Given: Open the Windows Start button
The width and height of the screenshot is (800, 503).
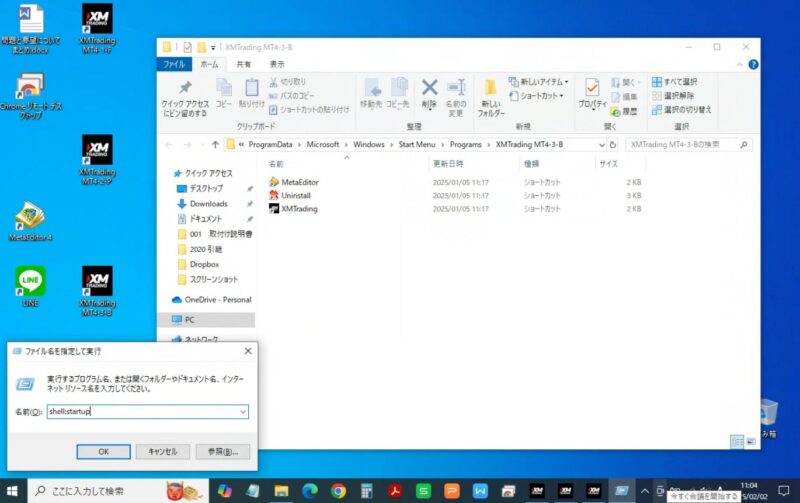Looking at the screenshot, I should pos(12,491).
